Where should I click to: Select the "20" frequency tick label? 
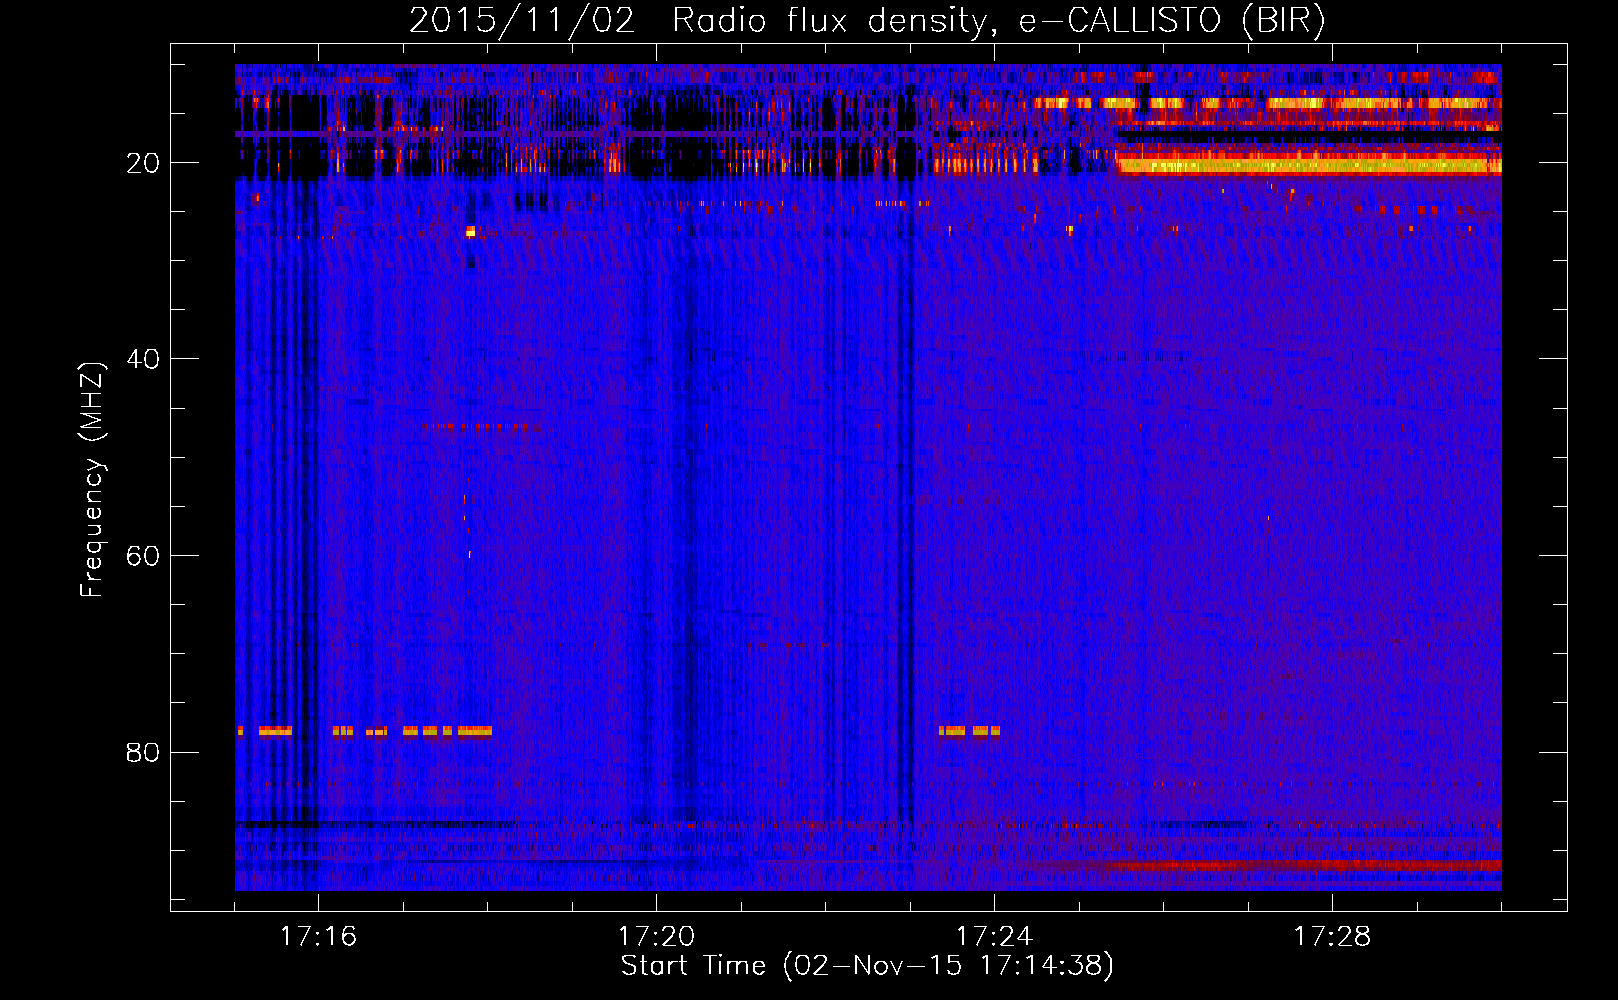coord(144,163)
